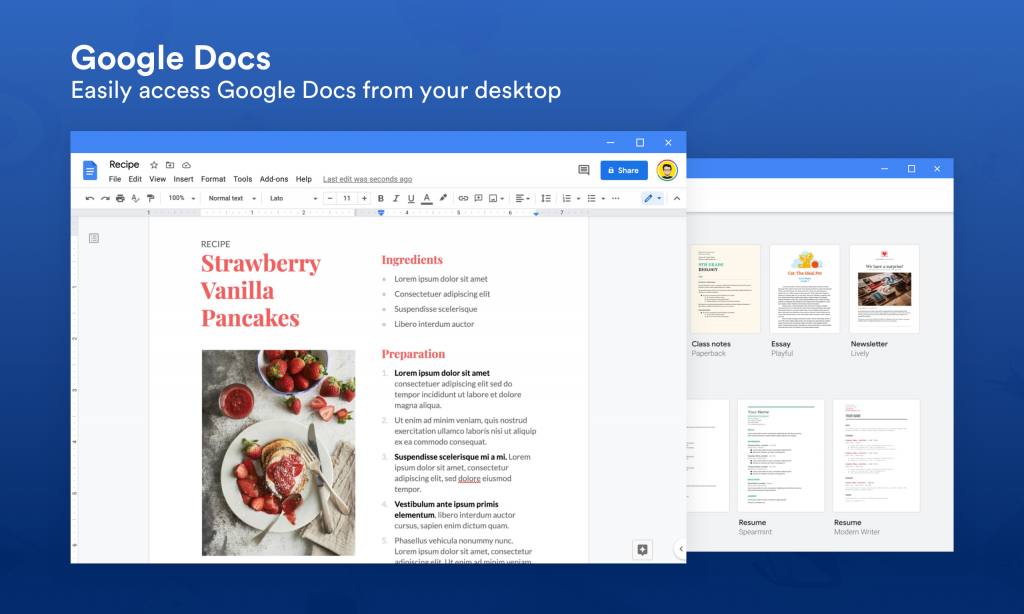Click the font size field showing 11
Screen dimensions: 1024x614
tap(347, 198)
